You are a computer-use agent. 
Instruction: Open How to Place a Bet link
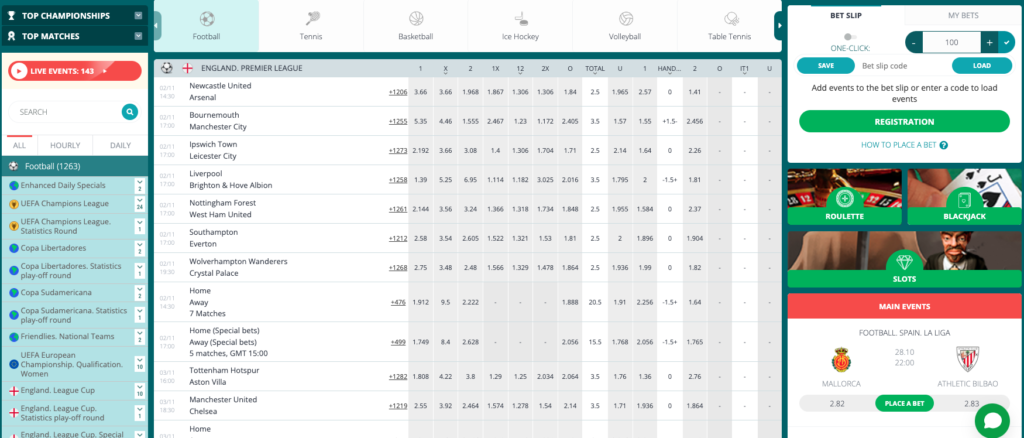click(x=904, y=146)
